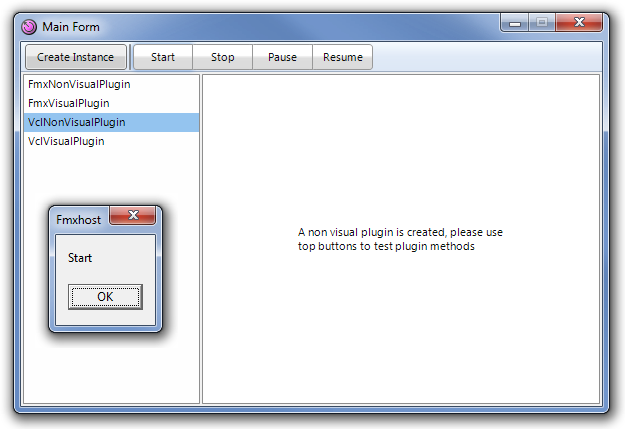The width and height of the screenshot is (625, 429).
Task: Select the highlighted VclNonVisualPlugin entry
Action: [x=111, y=122]
